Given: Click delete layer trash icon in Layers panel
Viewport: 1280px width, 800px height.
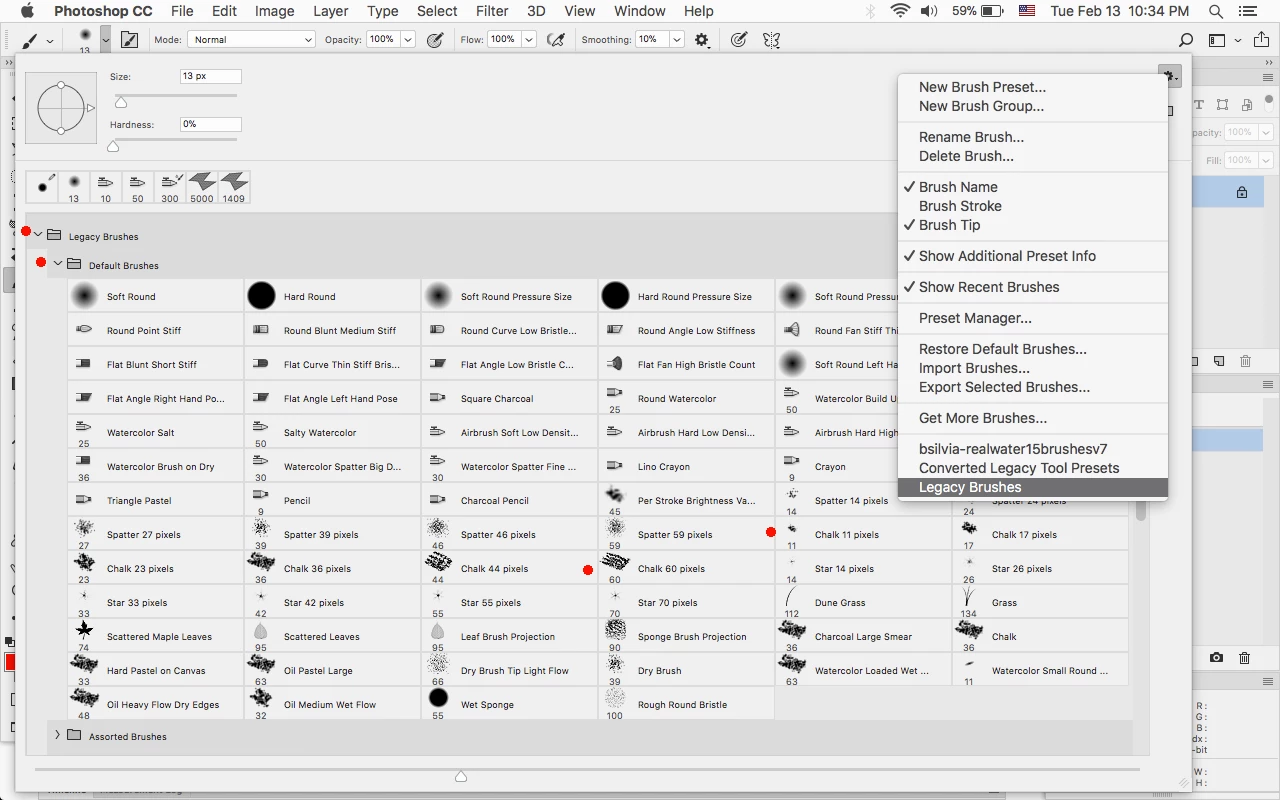Looking at the screenshot, I should pyautogui.click(x=1245, y=361).
